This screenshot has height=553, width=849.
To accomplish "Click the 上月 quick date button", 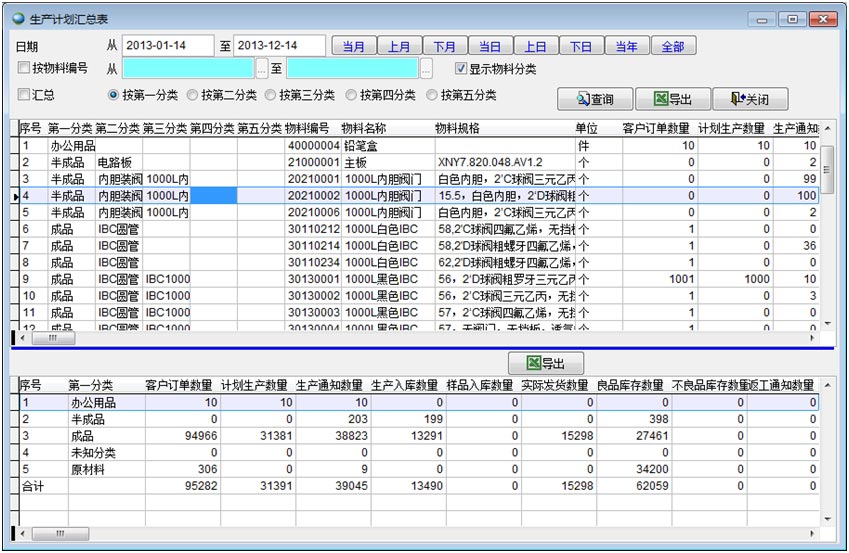I will click(400, 46).
